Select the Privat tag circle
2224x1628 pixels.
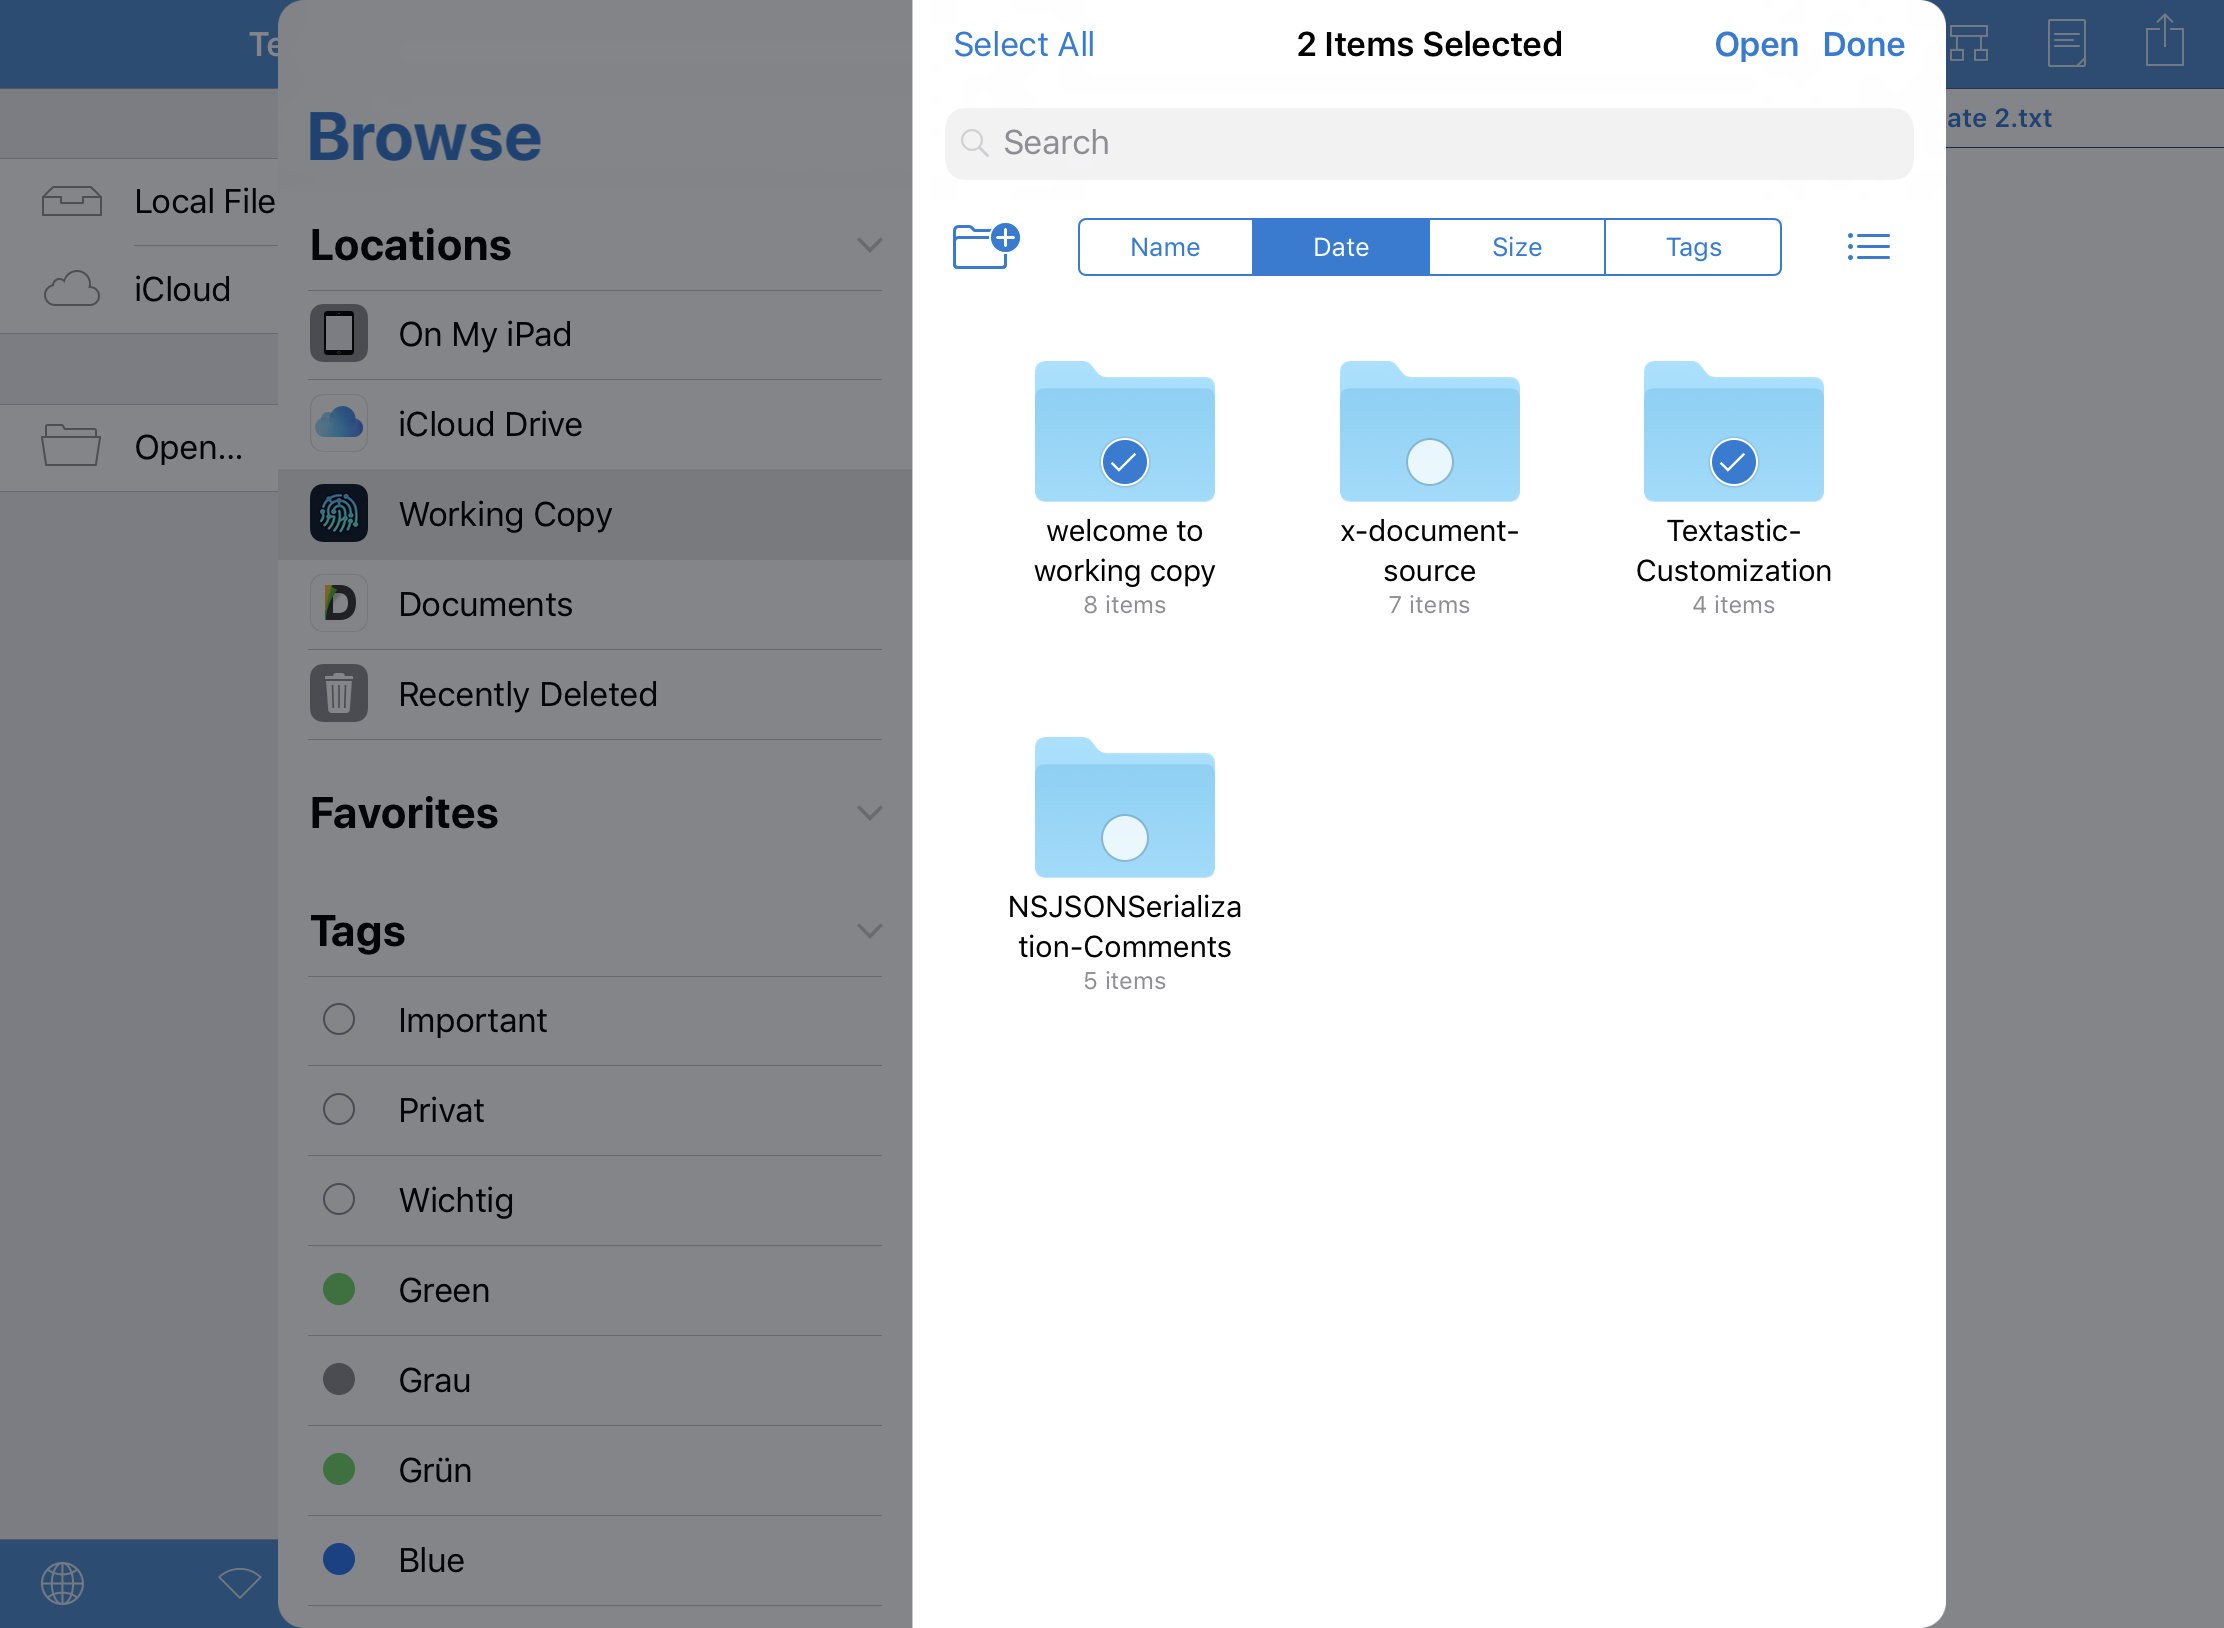tap(339, 1109)
